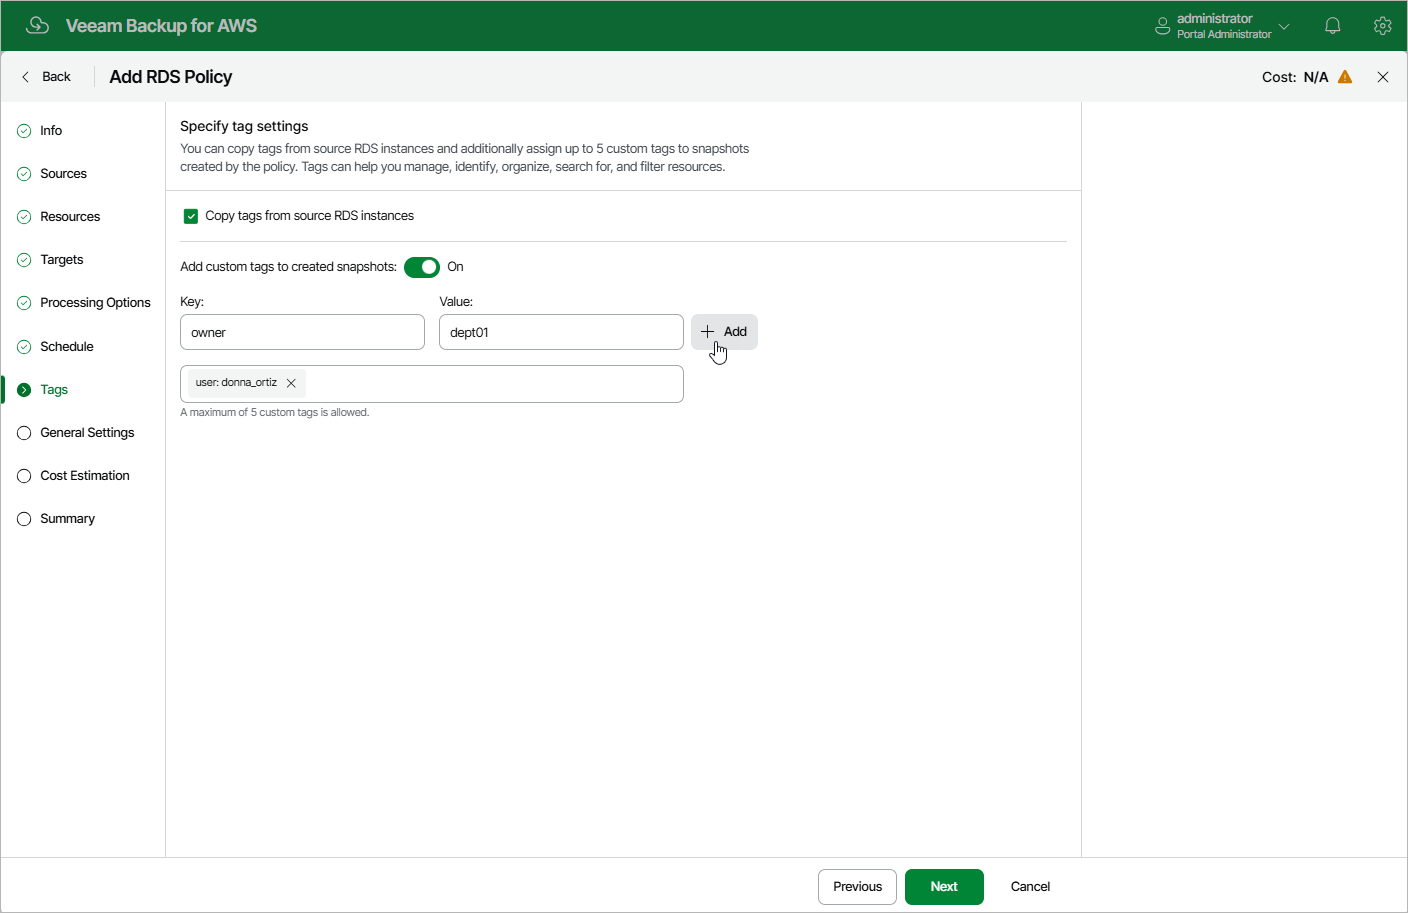Image resolution: width=1408 pixels, height=913 pixels.
Task: Click the cost warning triangle icon
Action: click(1345, 77)
